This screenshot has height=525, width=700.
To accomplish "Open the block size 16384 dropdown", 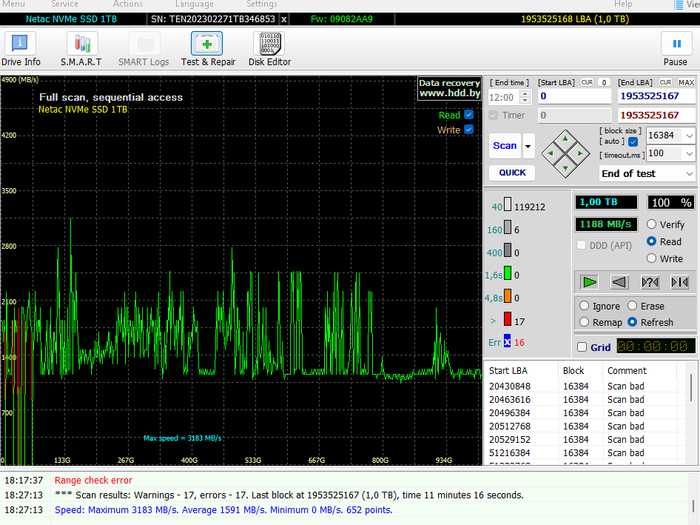I will (x=689, y=136).
